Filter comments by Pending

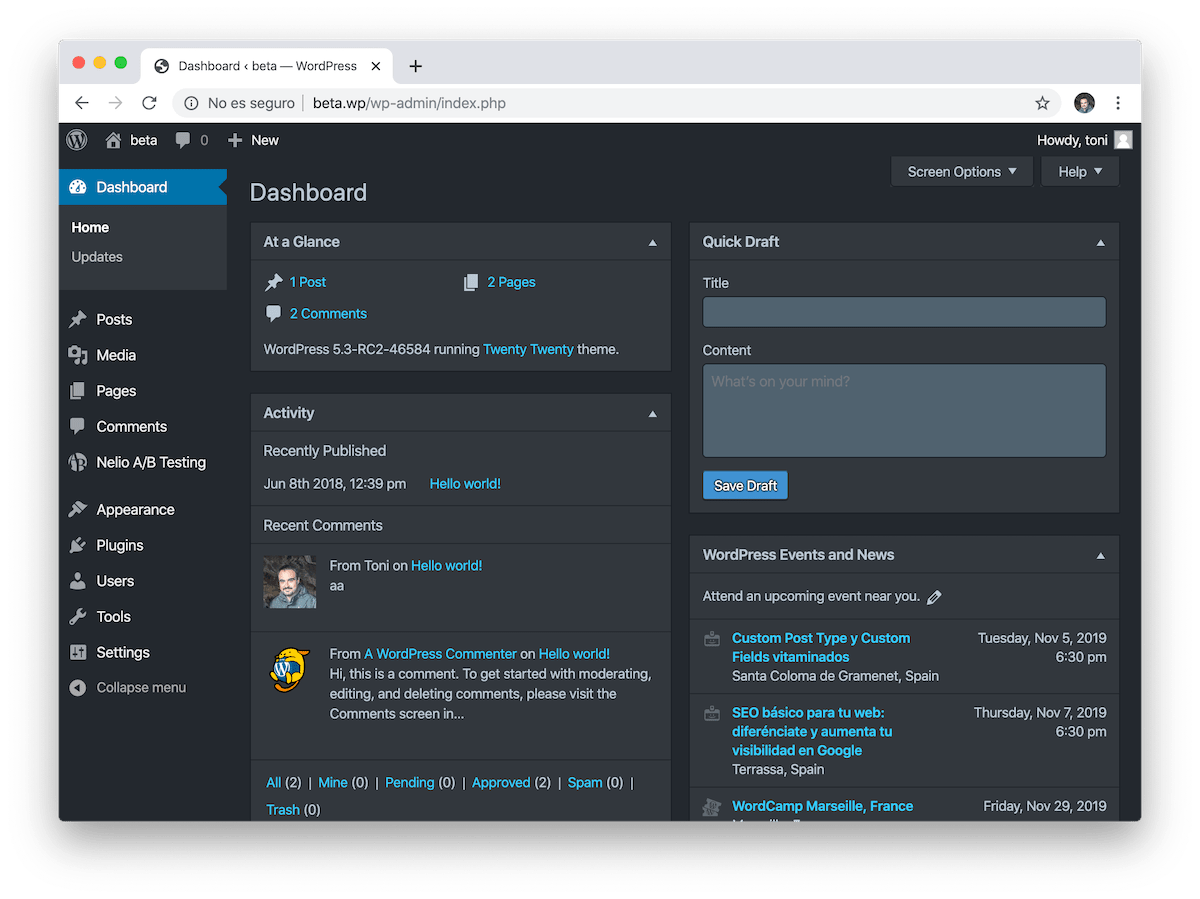[410, 782]
